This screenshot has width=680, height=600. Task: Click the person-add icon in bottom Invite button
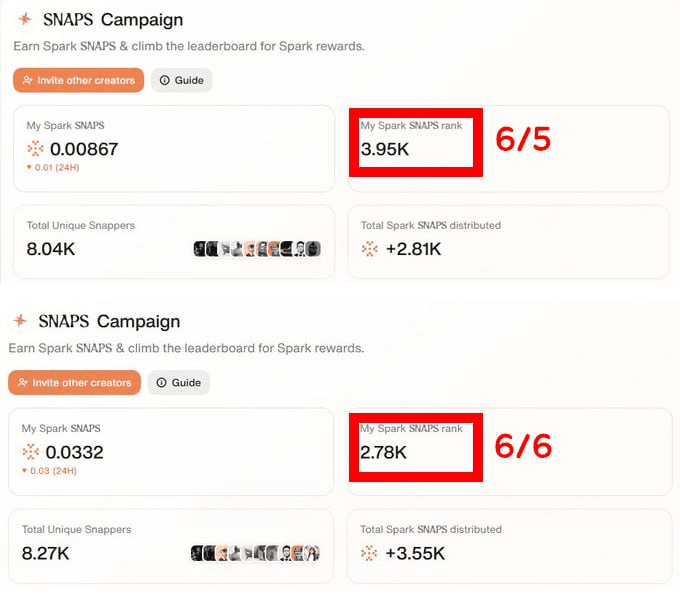click(23, 382)
